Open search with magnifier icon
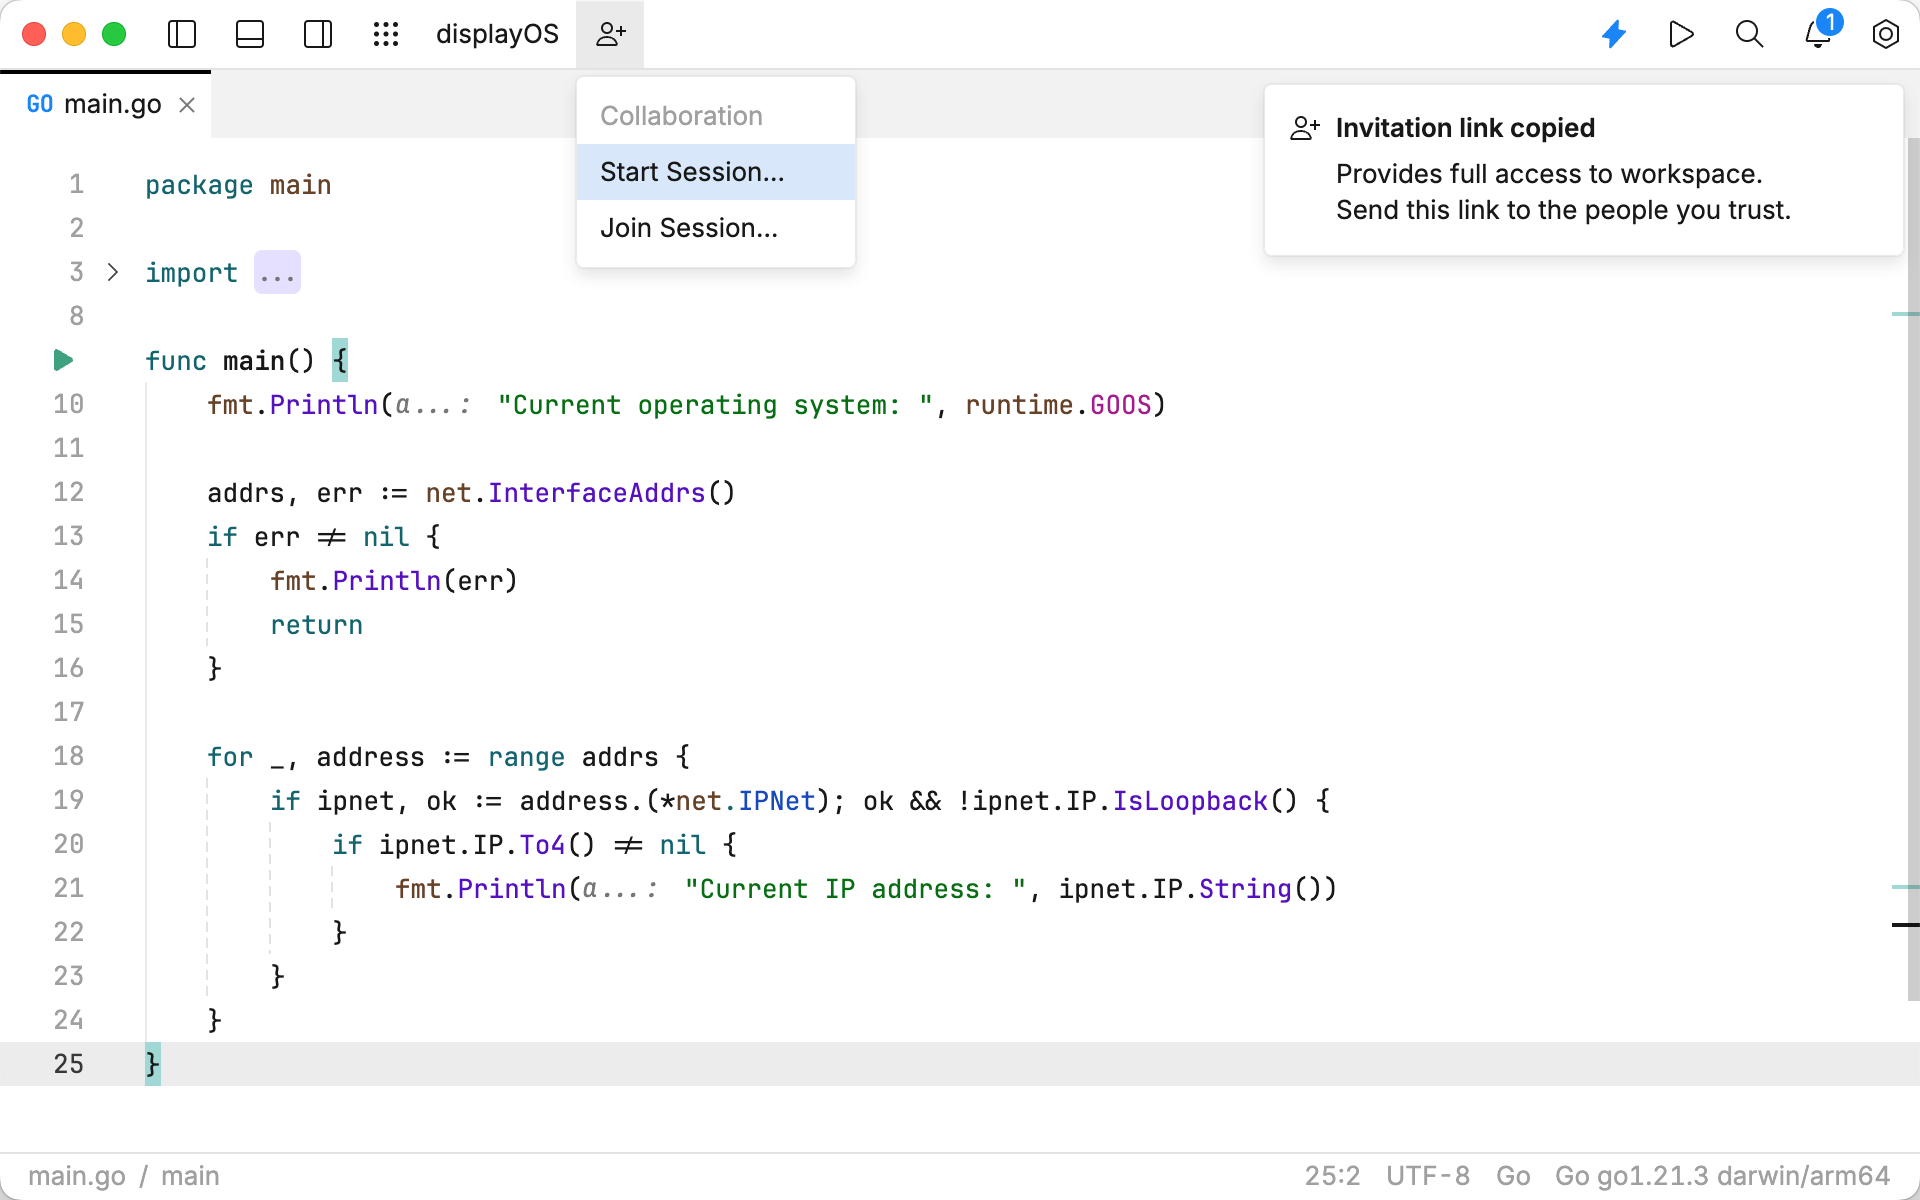The image size is (1920, 1200). [x=1749, y=34]
